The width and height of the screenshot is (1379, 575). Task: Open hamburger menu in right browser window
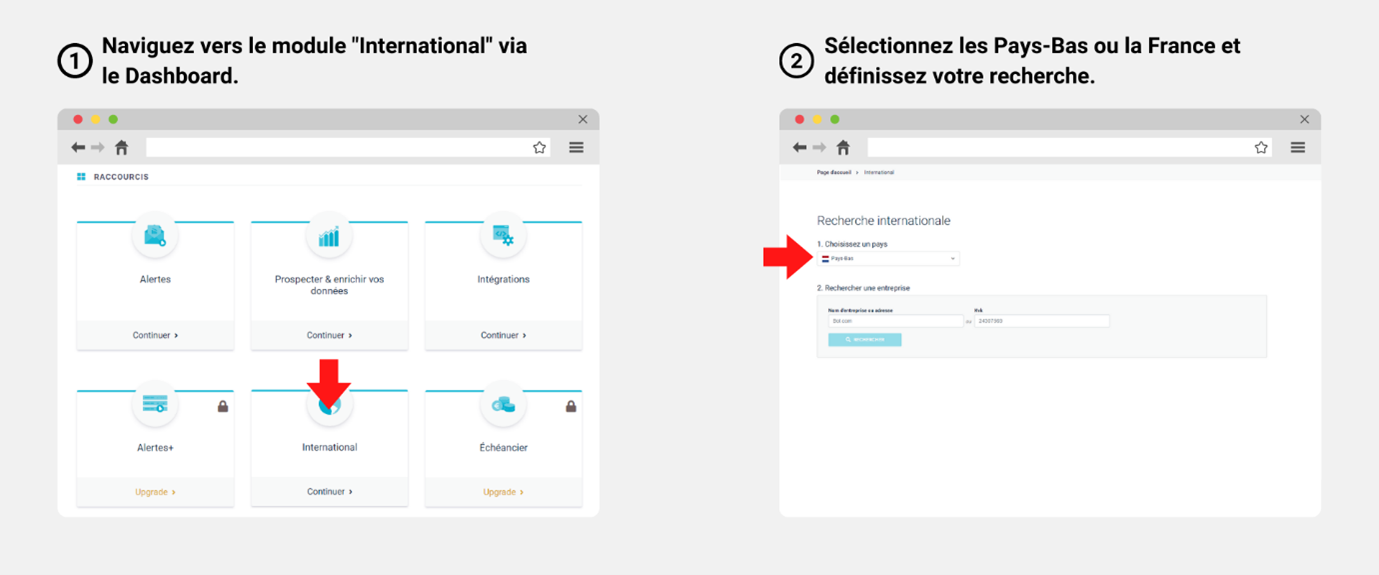(x=1298, y=148)
